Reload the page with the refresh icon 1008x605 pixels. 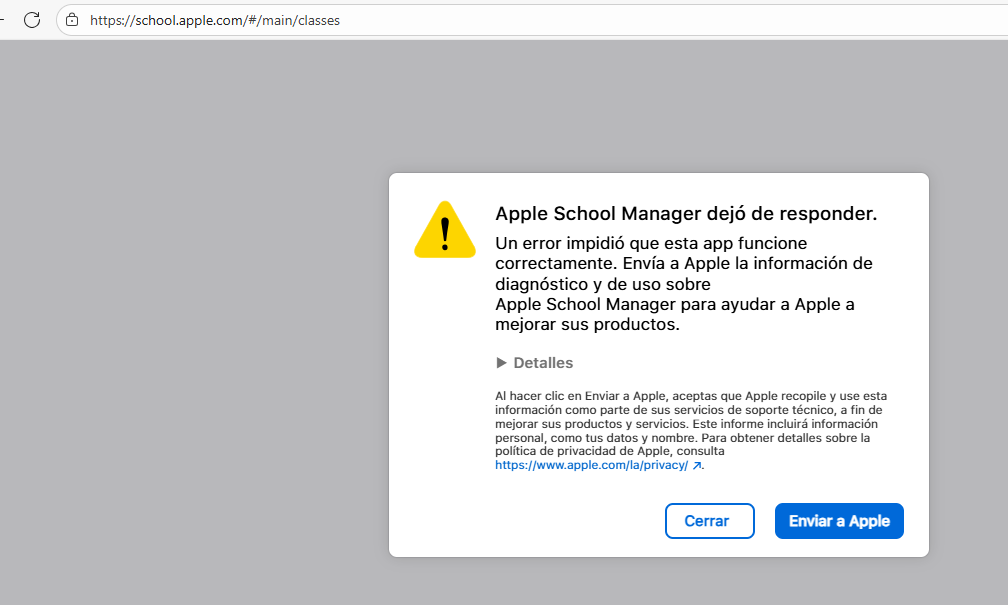[x=32, y=20]
